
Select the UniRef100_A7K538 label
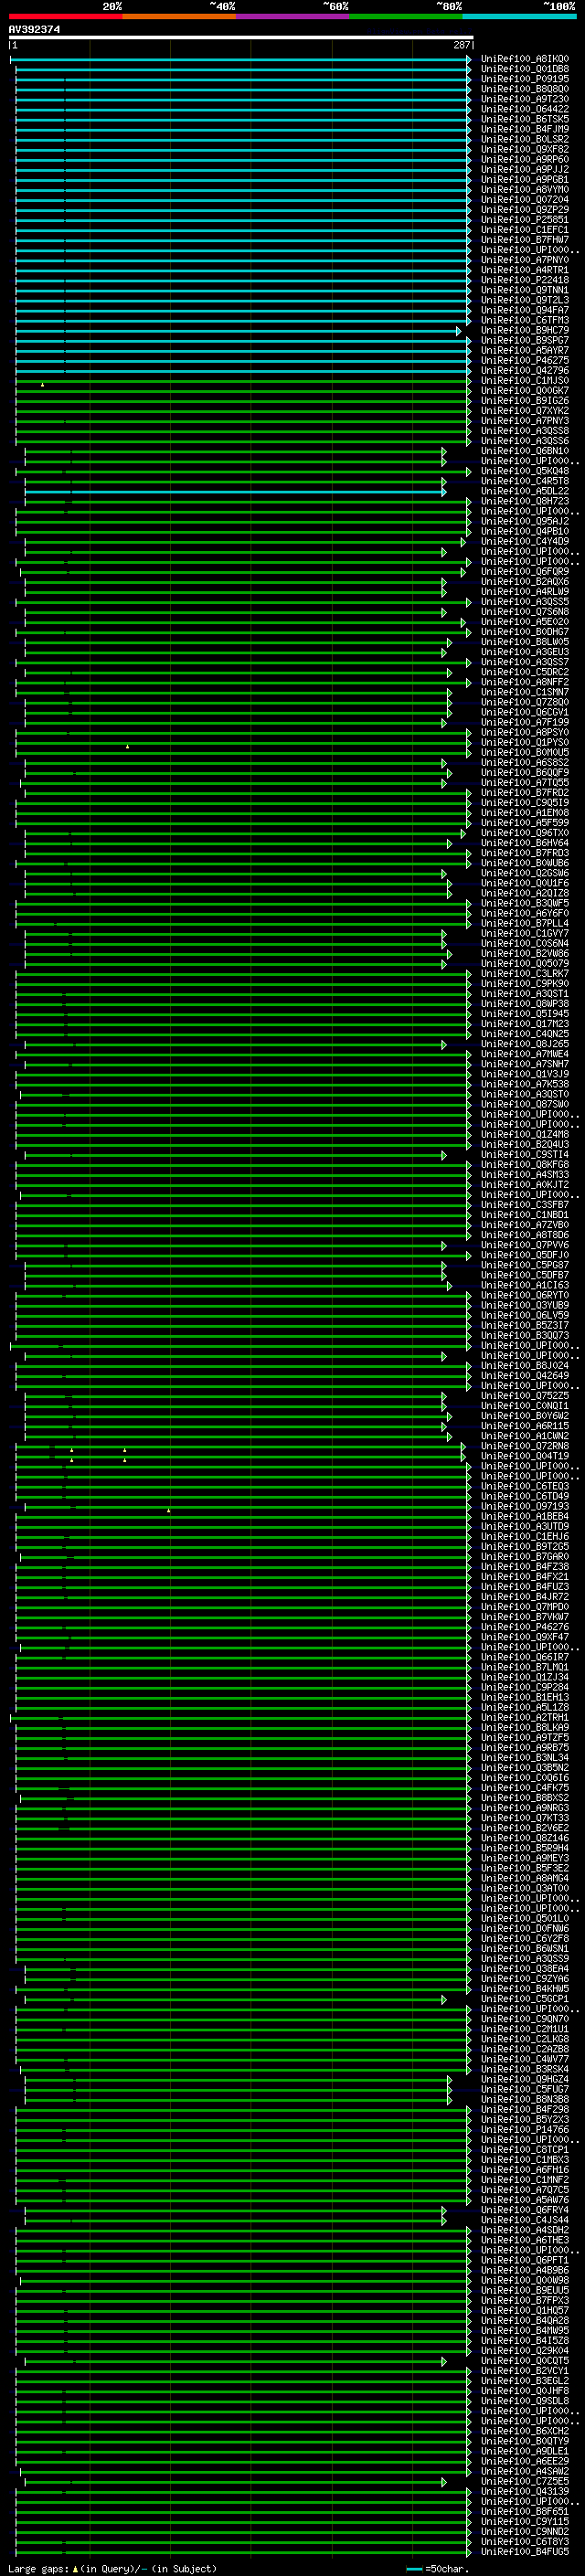[x=524, y=1084]
